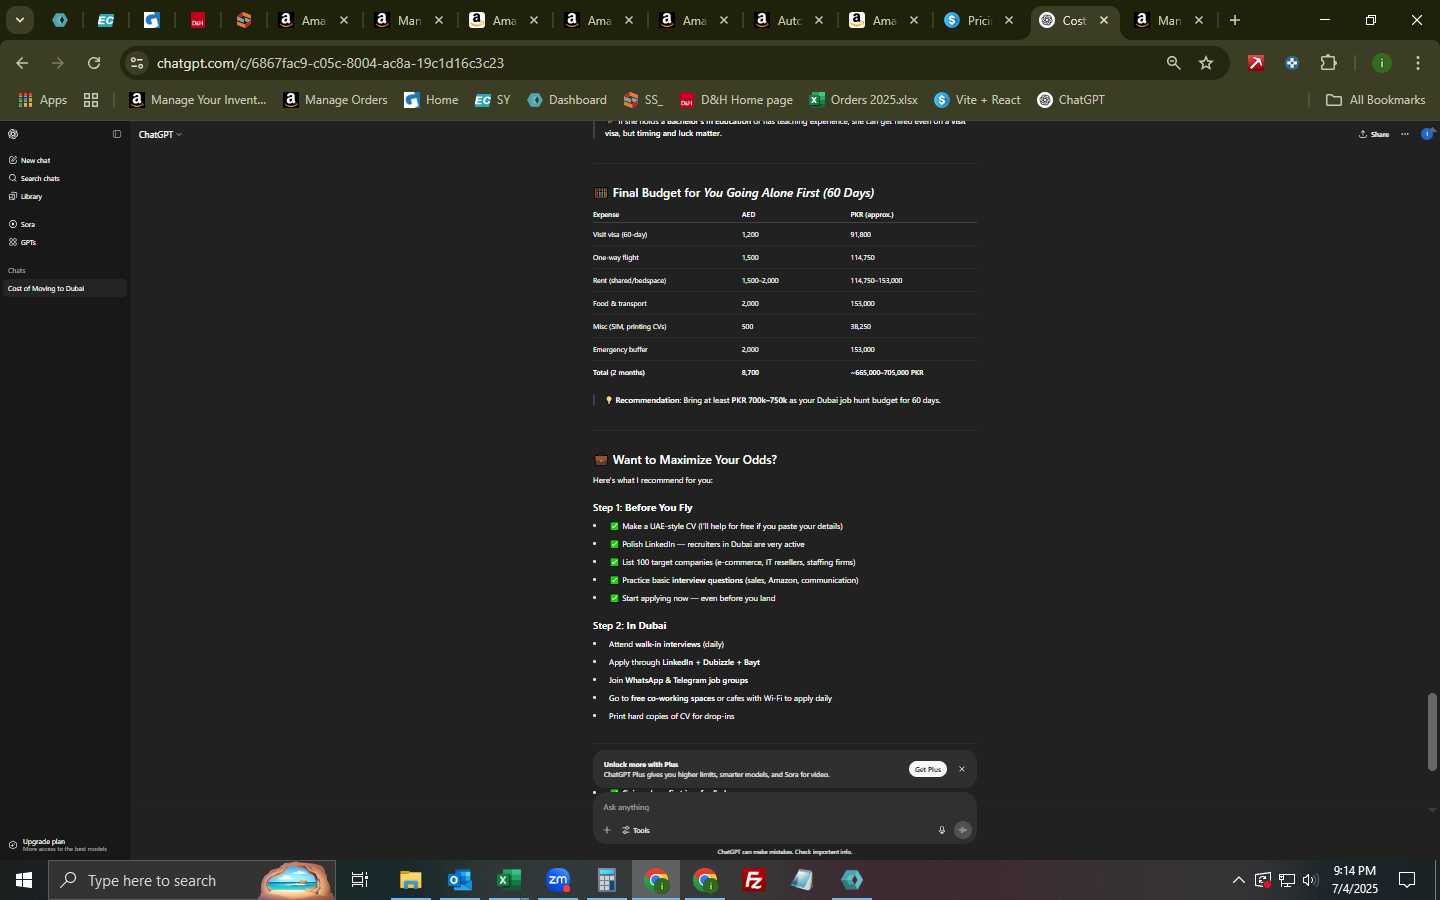Open the Extensions puzzle menu

1328,63
